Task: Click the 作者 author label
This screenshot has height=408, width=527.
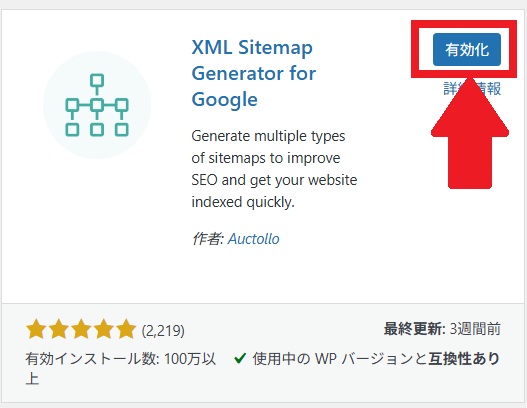Action: coord(208,239)
